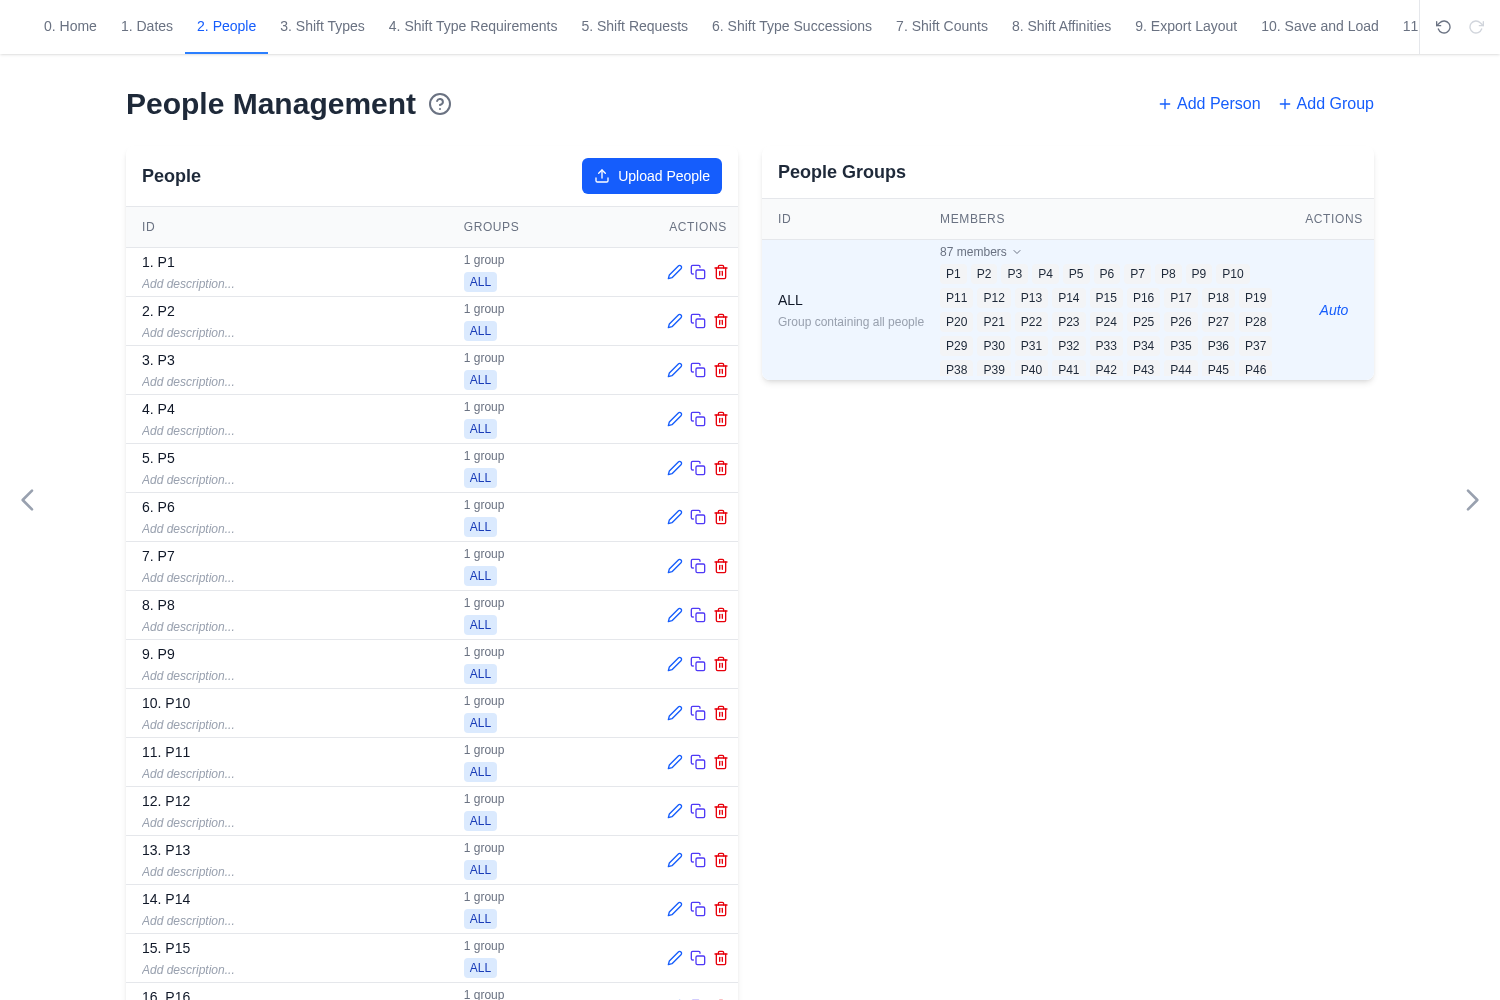Screen dimensions: 1500x1000
Task: Go to next page with right chevron
Action: (1472, 500)
